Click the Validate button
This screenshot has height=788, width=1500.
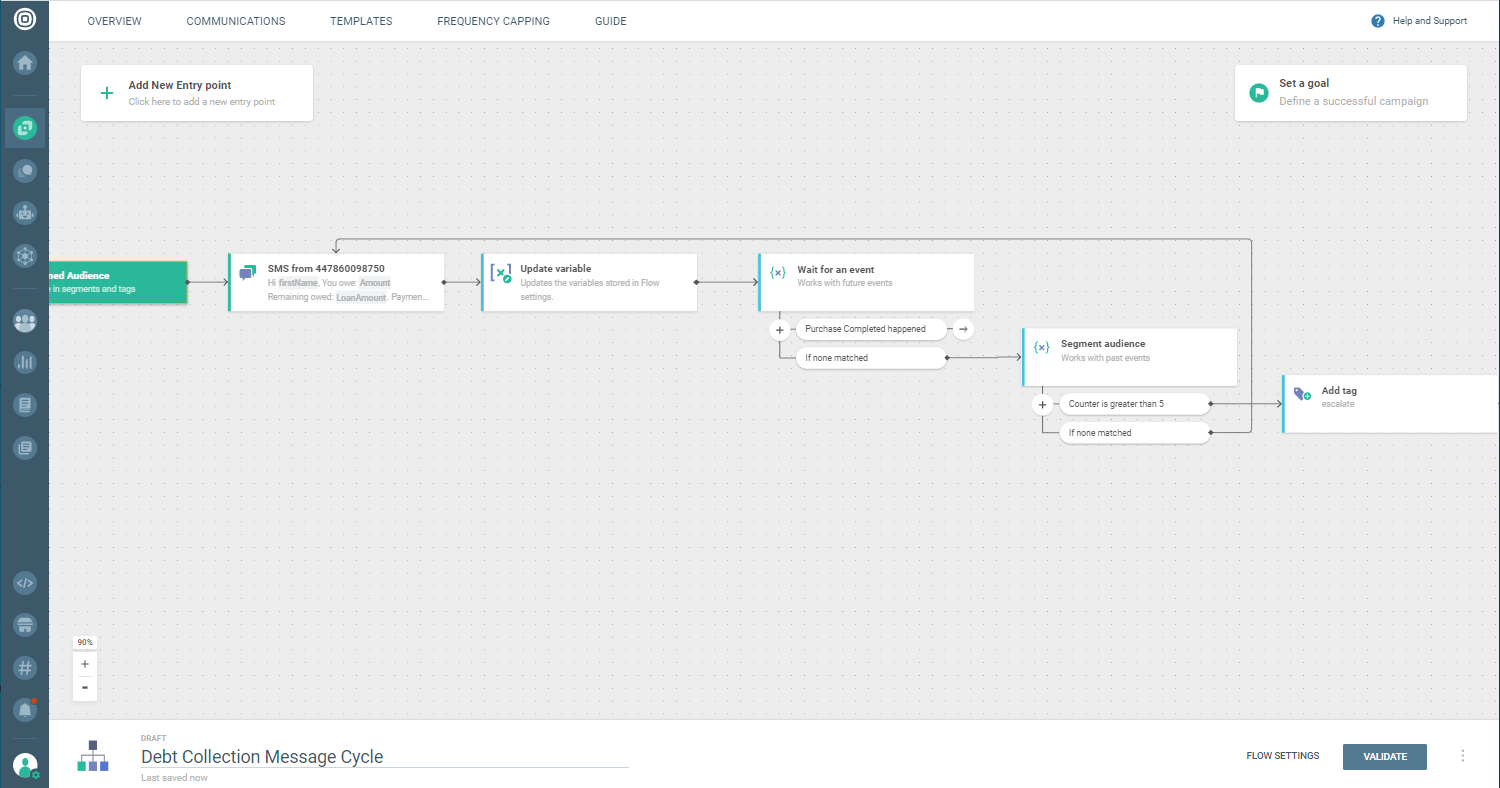pos(1384,757)
